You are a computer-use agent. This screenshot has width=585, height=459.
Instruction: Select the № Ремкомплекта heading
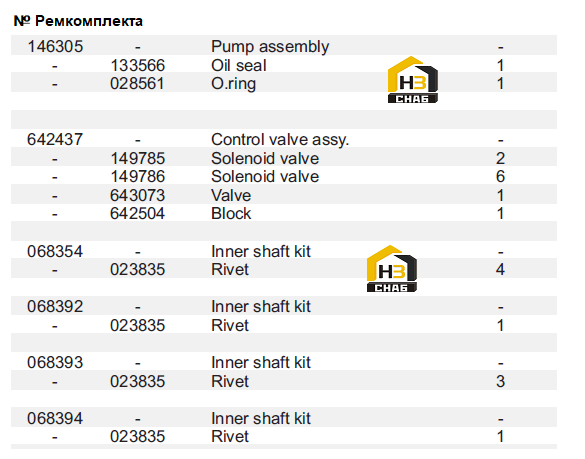pyautogui.click(x=78, y=21)
